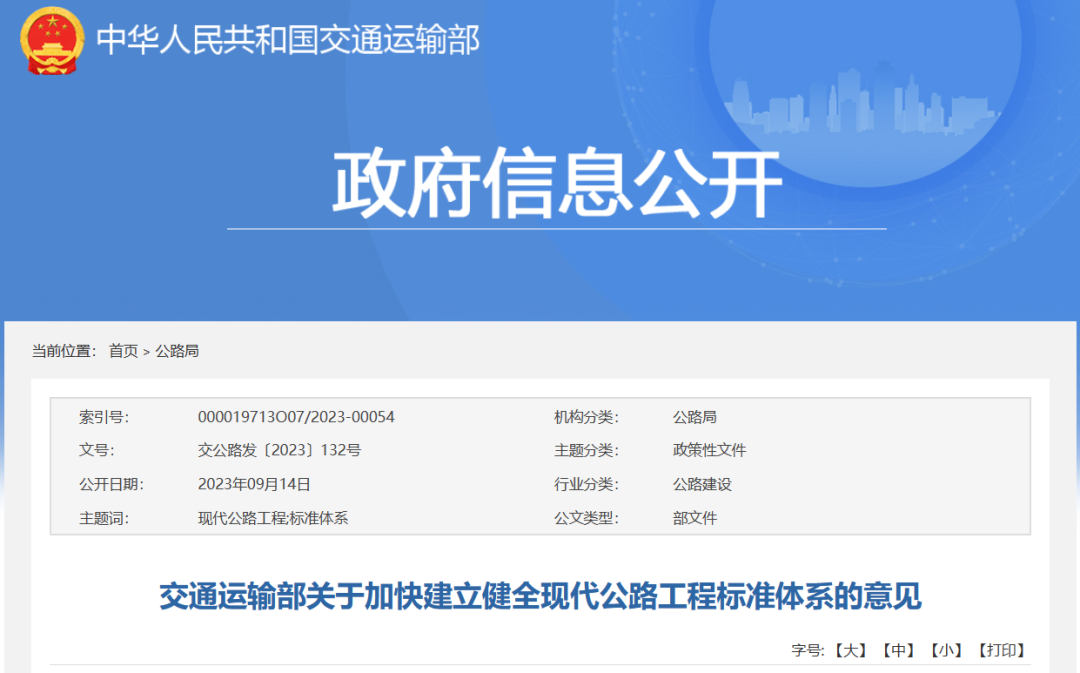Viewport: 1080px width, 673px height.
Task: Go to 首页 in the breadcrumb
Action: pyautogui.click(x=123, y=351)
